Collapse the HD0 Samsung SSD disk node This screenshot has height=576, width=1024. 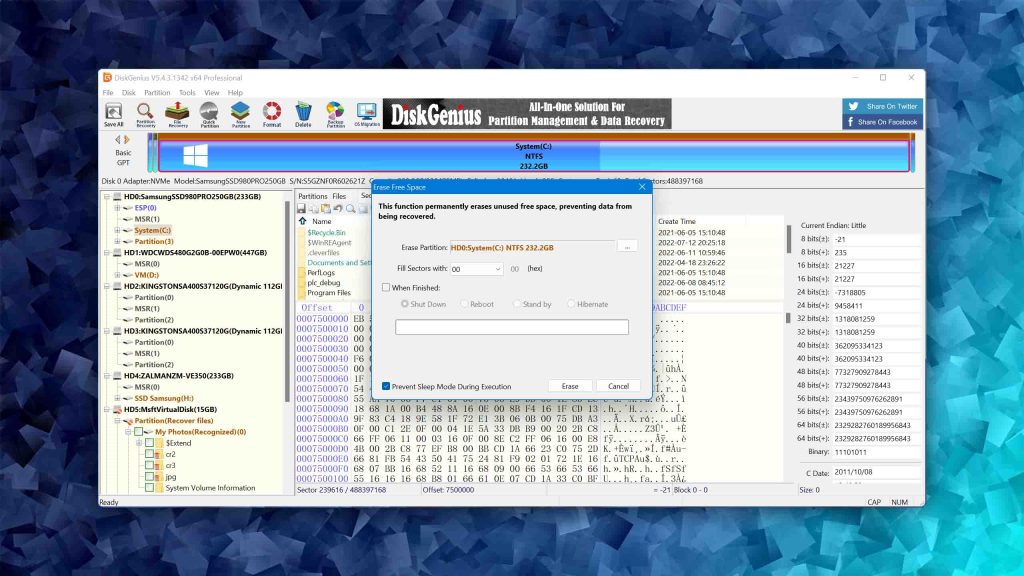pyautogui.click(x=107, y=197)
